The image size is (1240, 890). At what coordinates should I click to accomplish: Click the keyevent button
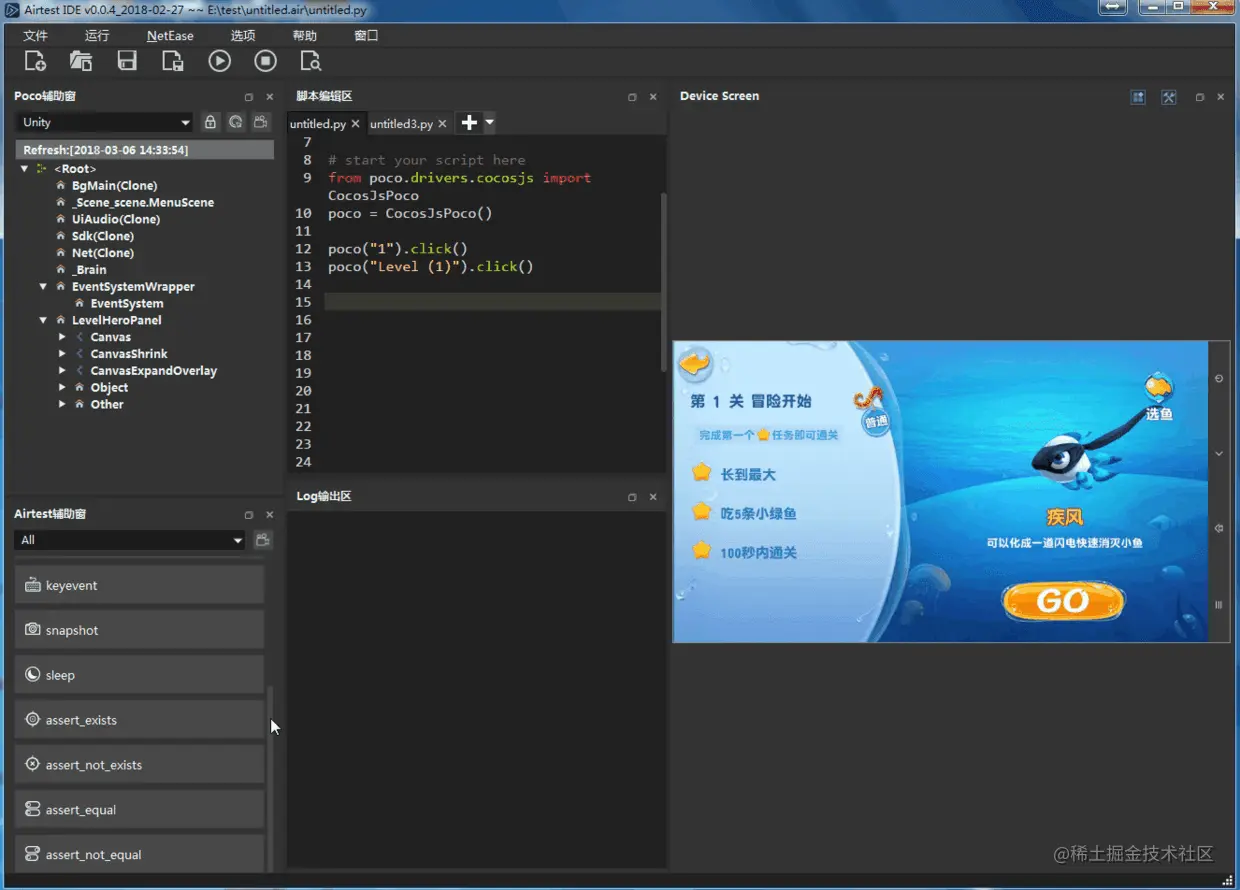139,585
